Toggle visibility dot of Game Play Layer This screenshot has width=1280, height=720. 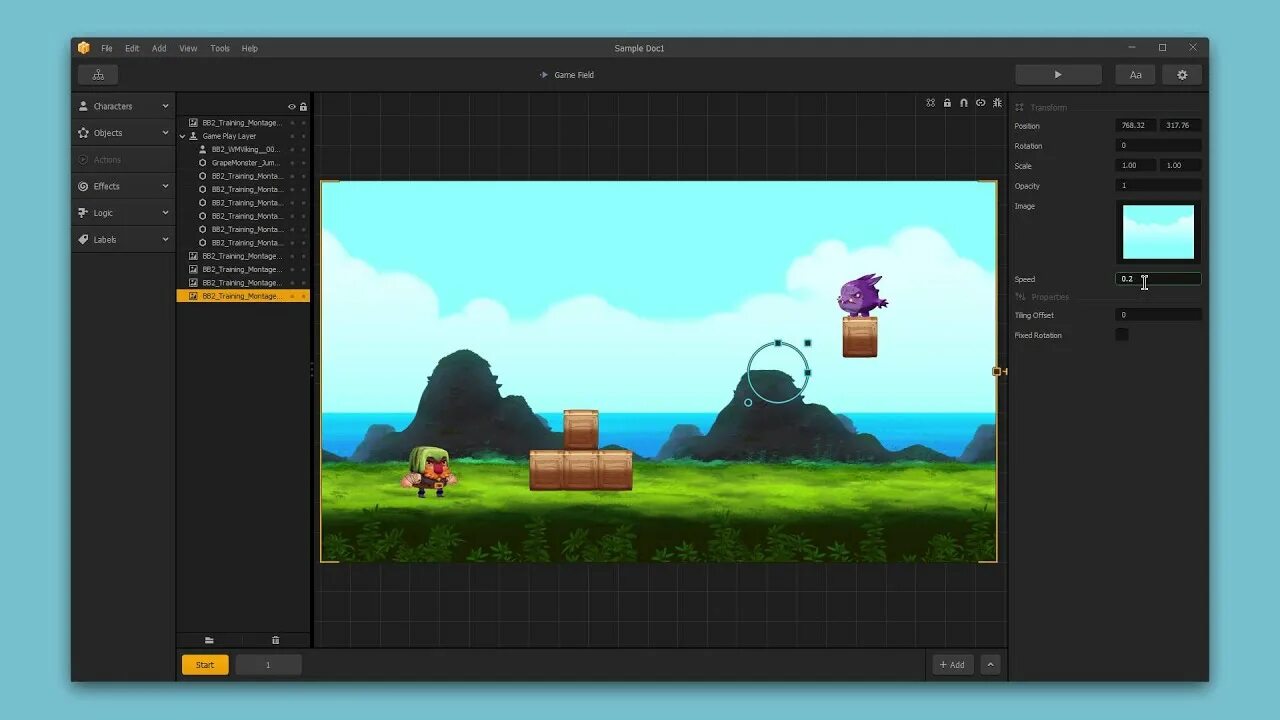coord(292,136)
